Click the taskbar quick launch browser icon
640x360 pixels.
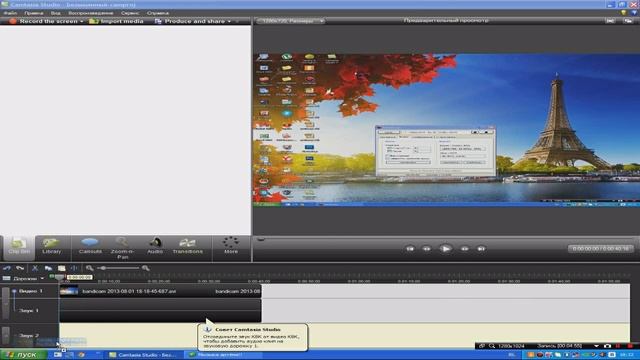pos(81,355)
